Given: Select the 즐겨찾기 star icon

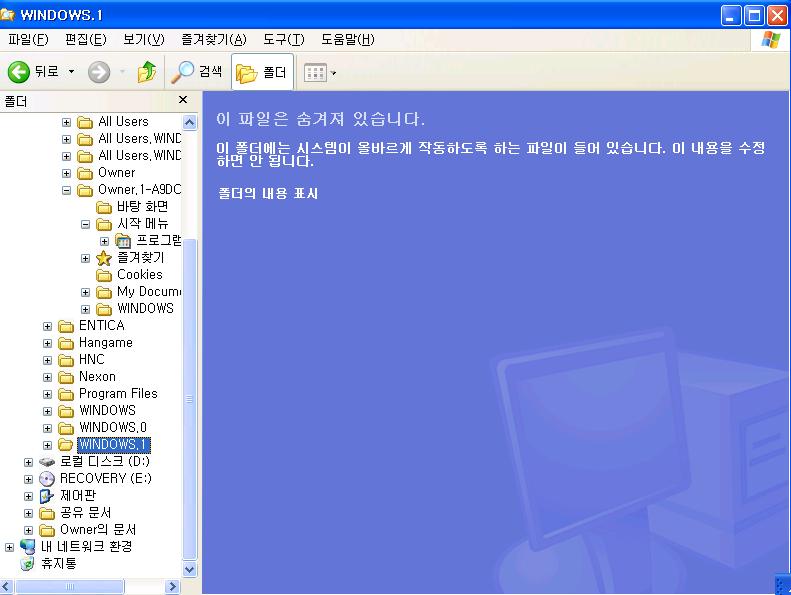Looking at the screenshot, I should pos(104,258).
